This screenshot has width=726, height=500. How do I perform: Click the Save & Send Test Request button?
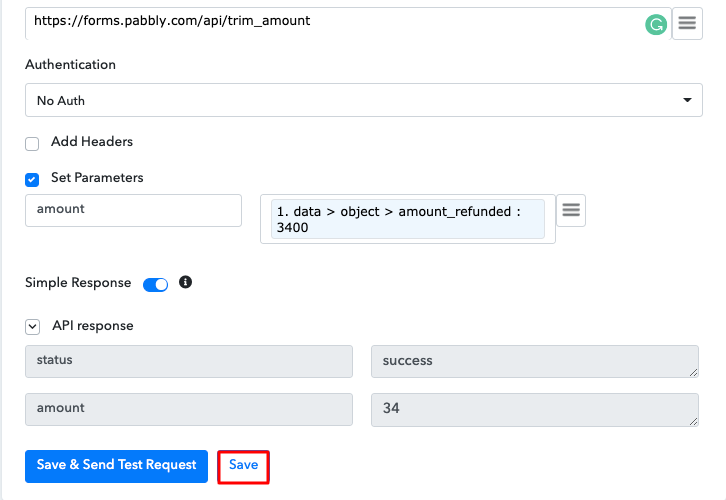[116, 466]
